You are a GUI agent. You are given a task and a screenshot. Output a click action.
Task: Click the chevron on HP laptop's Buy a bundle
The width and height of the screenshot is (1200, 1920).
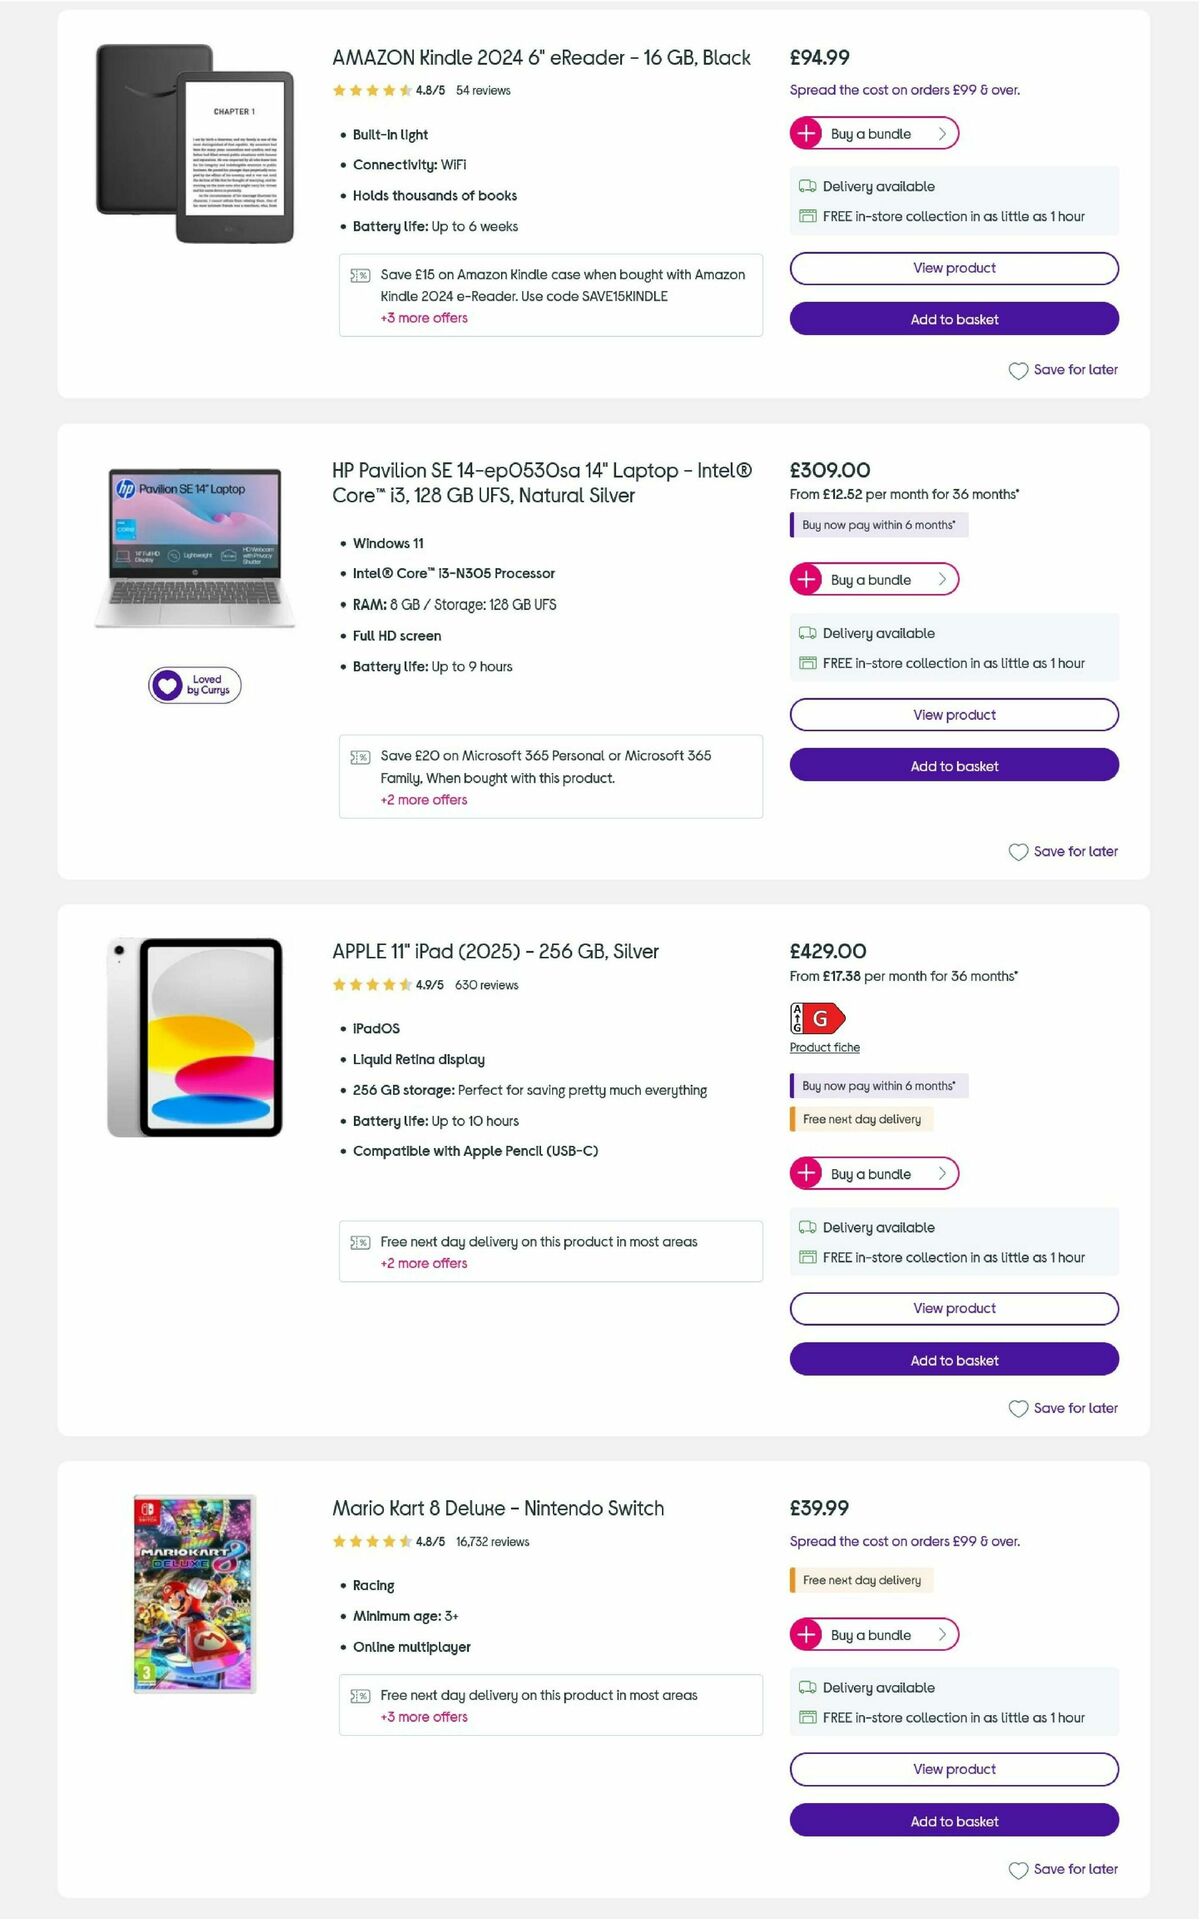(941, 579)
